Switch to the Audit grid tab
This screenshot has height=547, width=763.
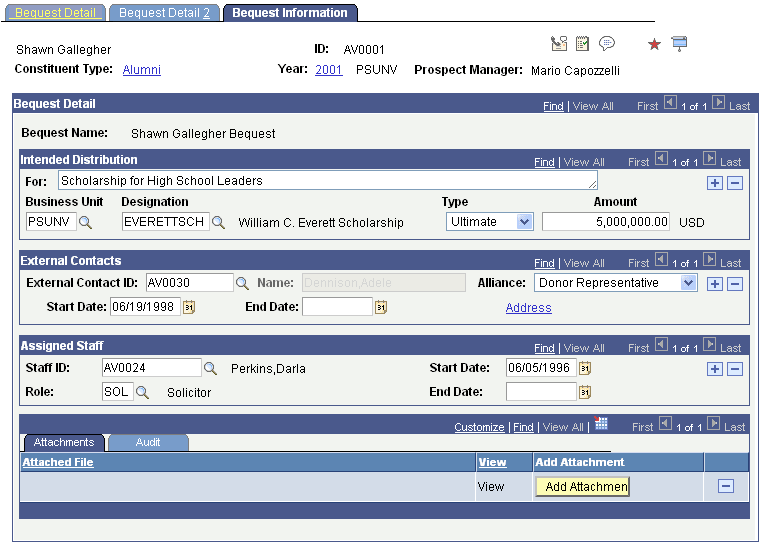point(148,442)
